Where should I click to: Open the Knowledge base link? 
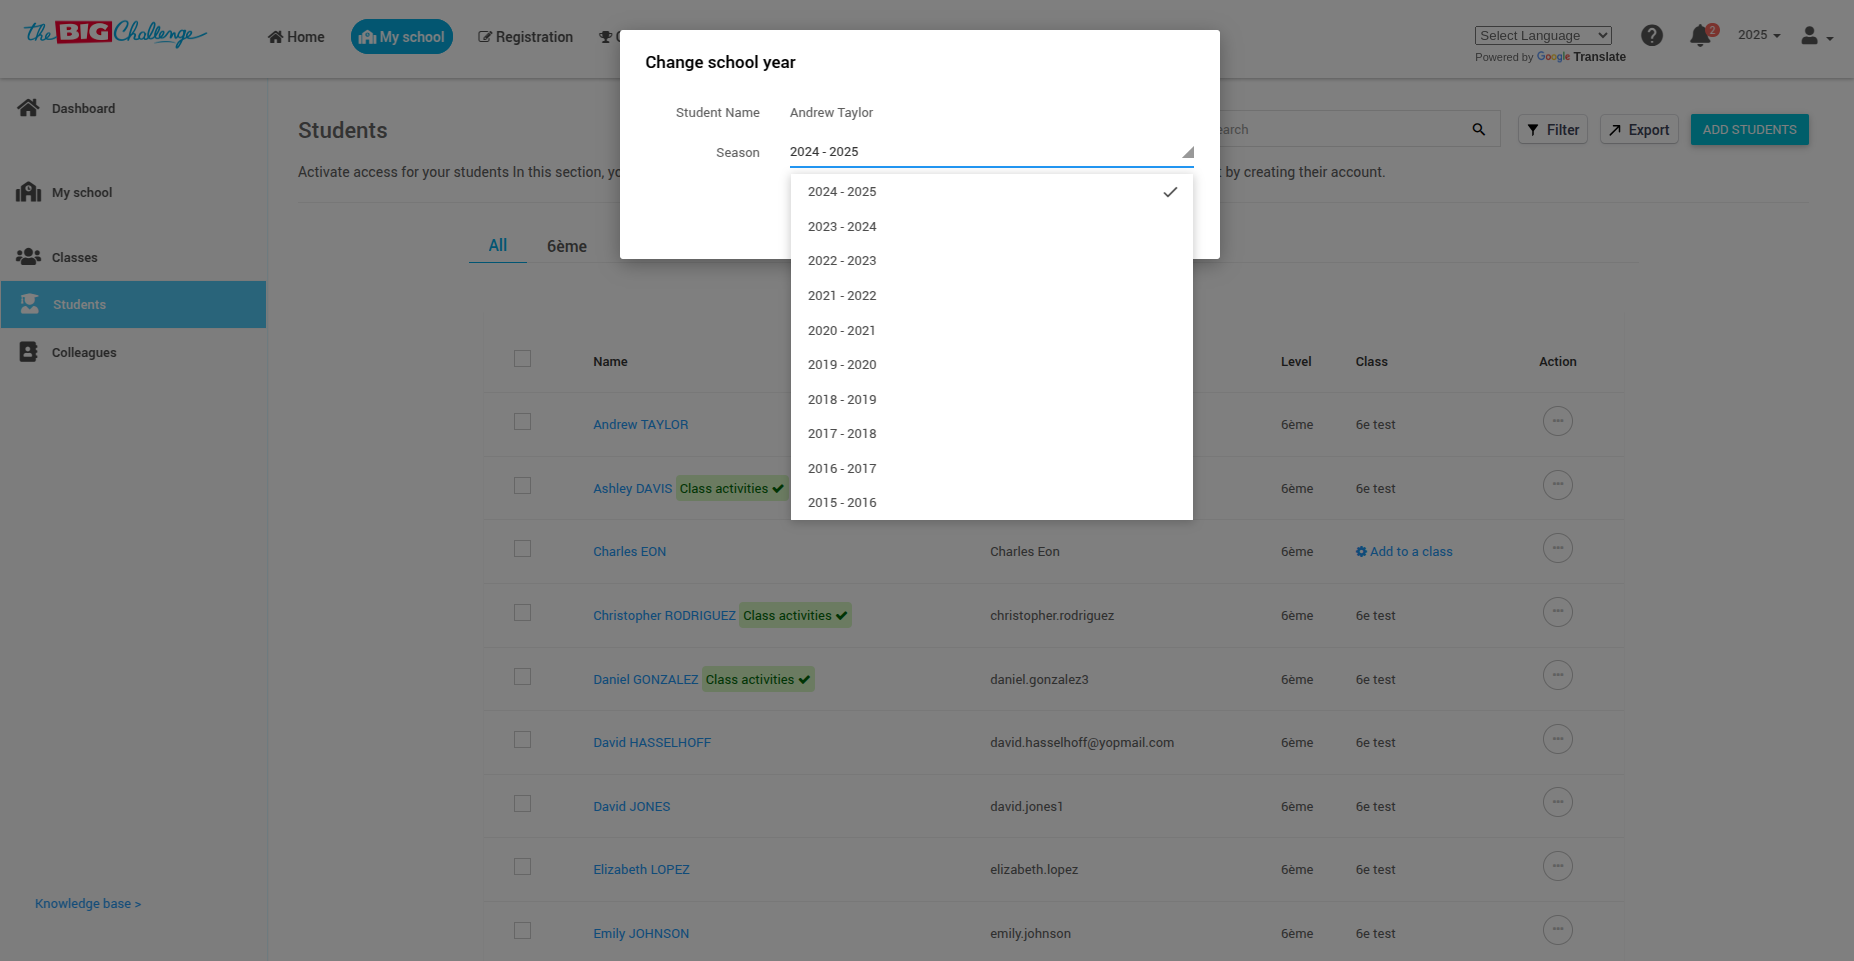[88, 904]
